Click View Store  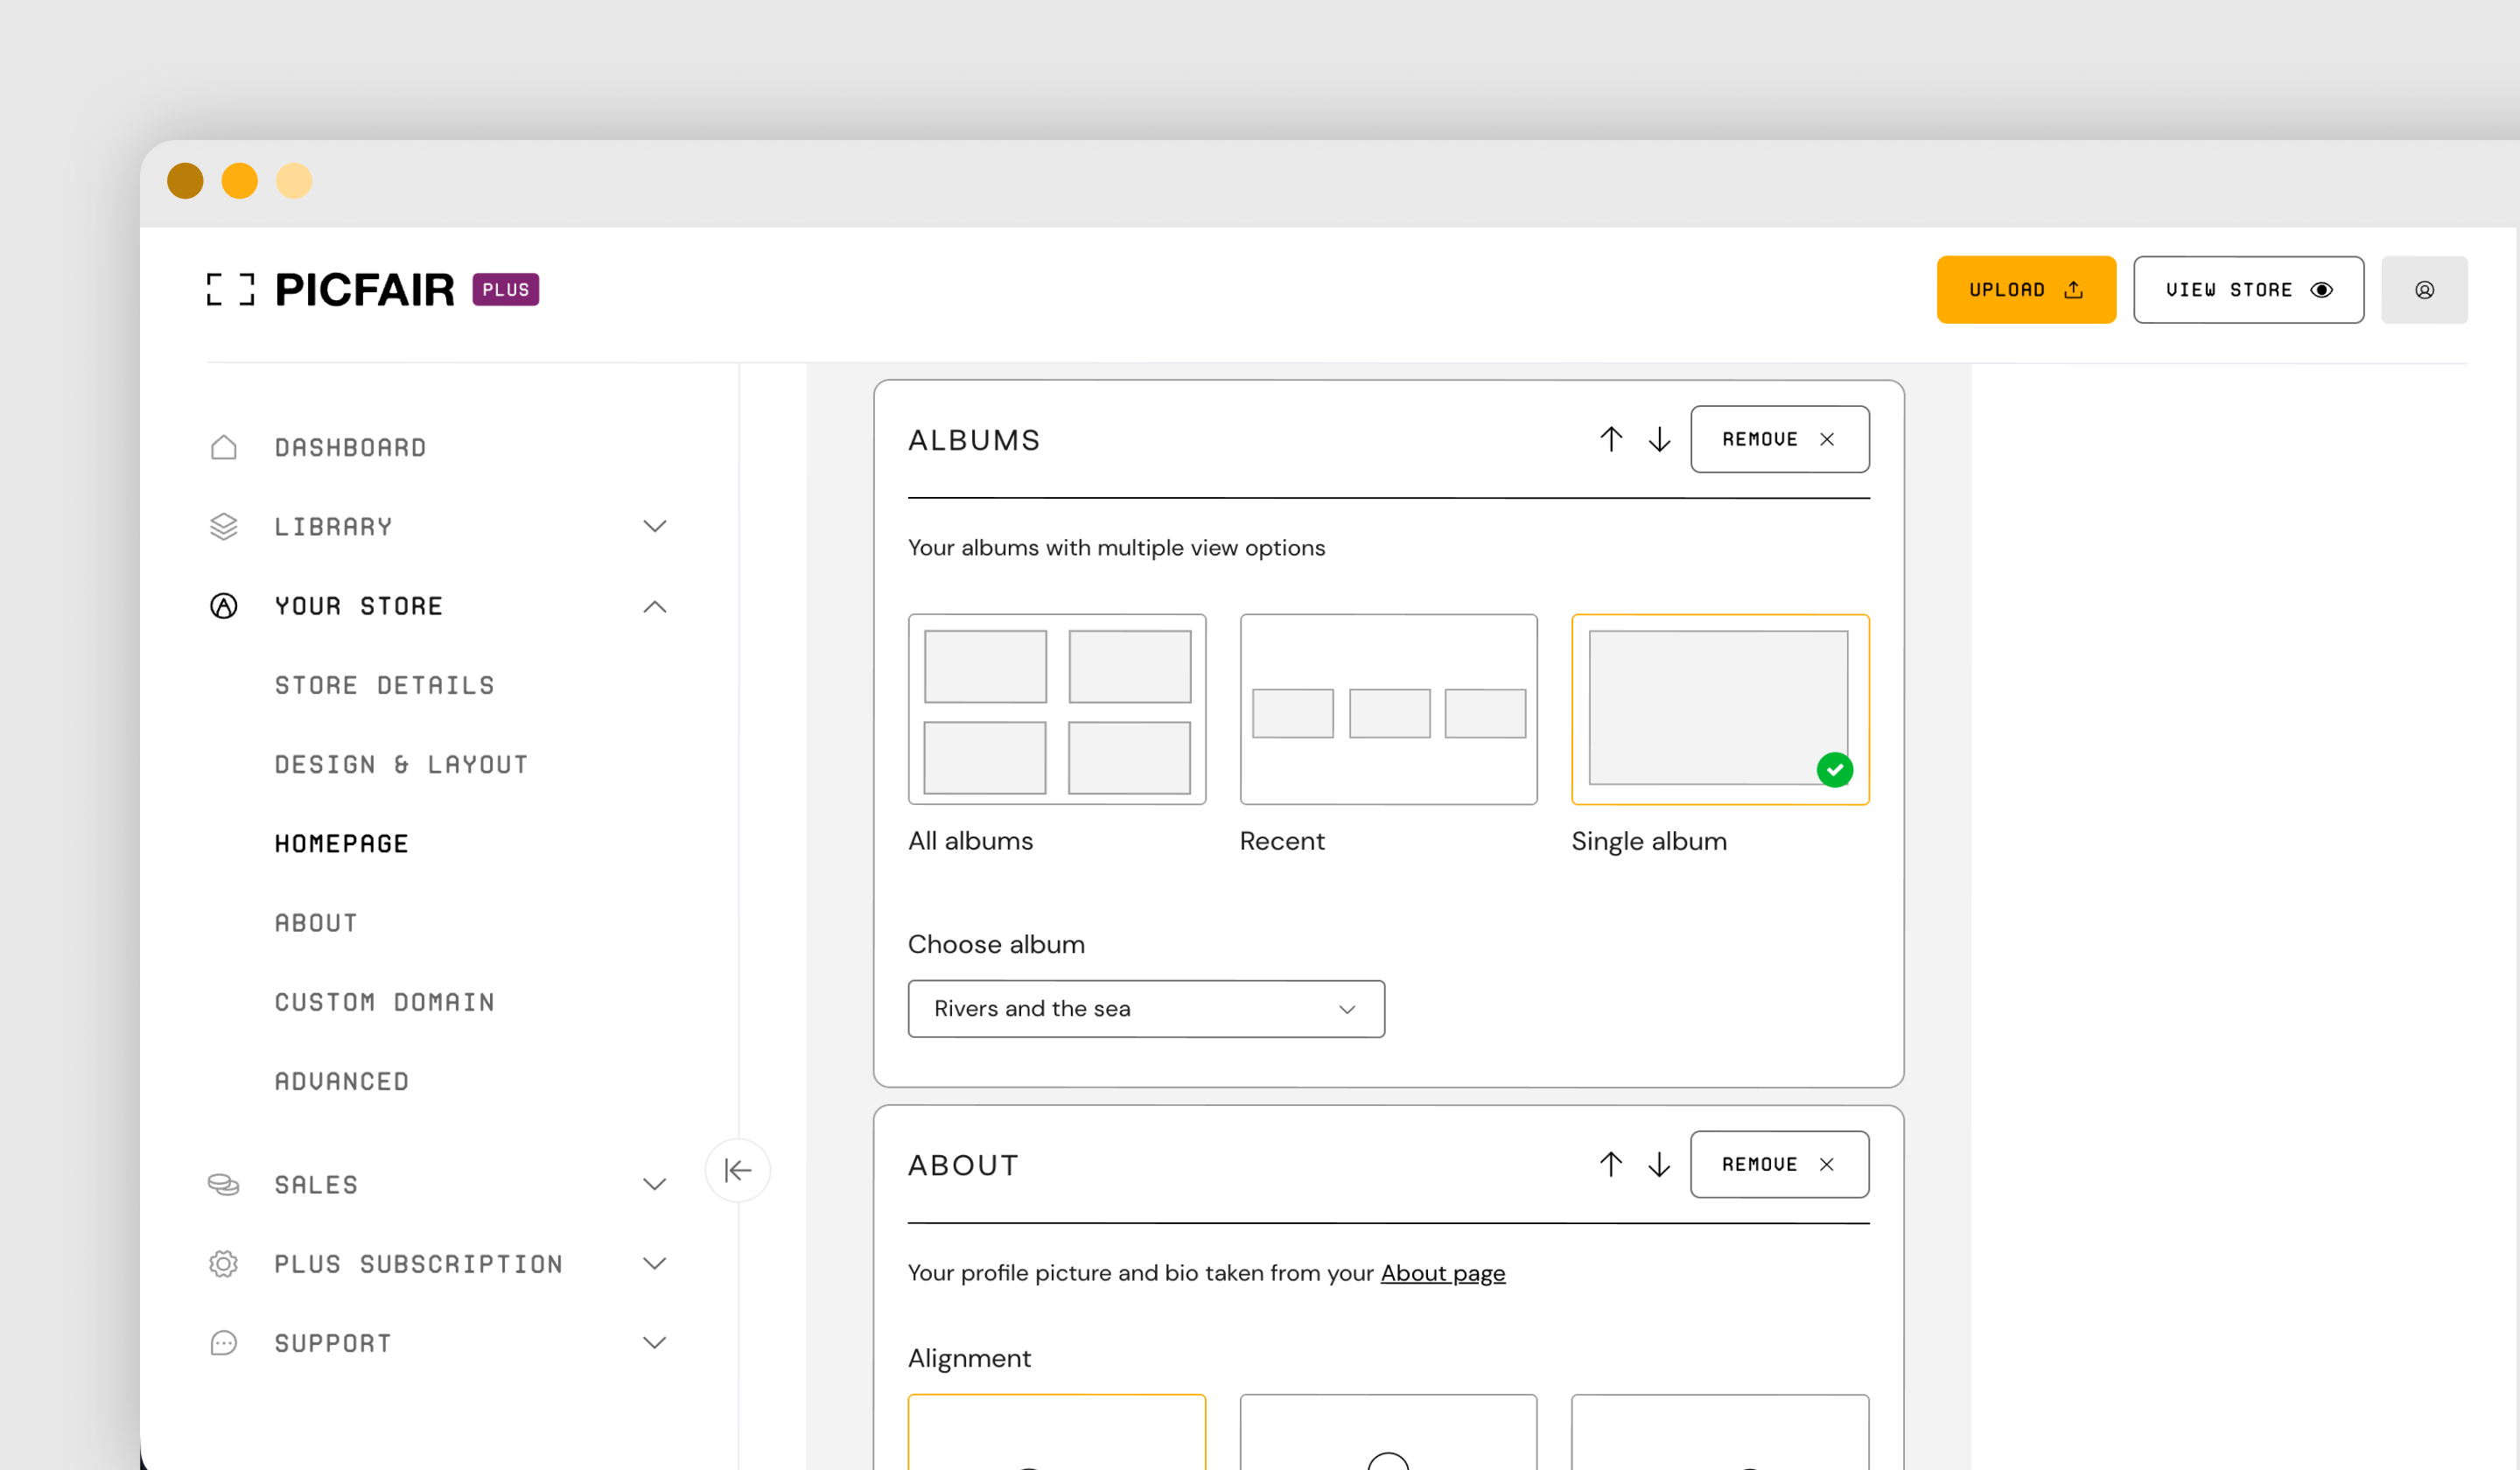pos(2249,290)
